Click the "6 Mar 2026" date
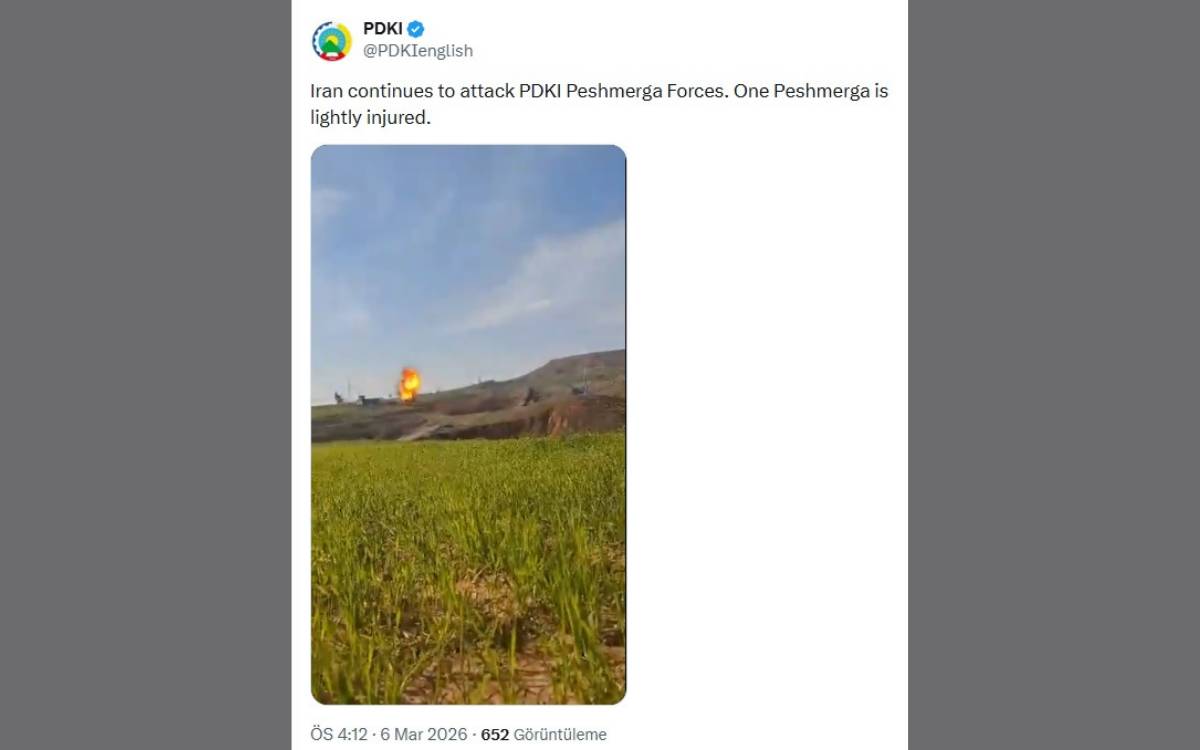The height and width of the screenshot is (750, 1200). (425, 734)
